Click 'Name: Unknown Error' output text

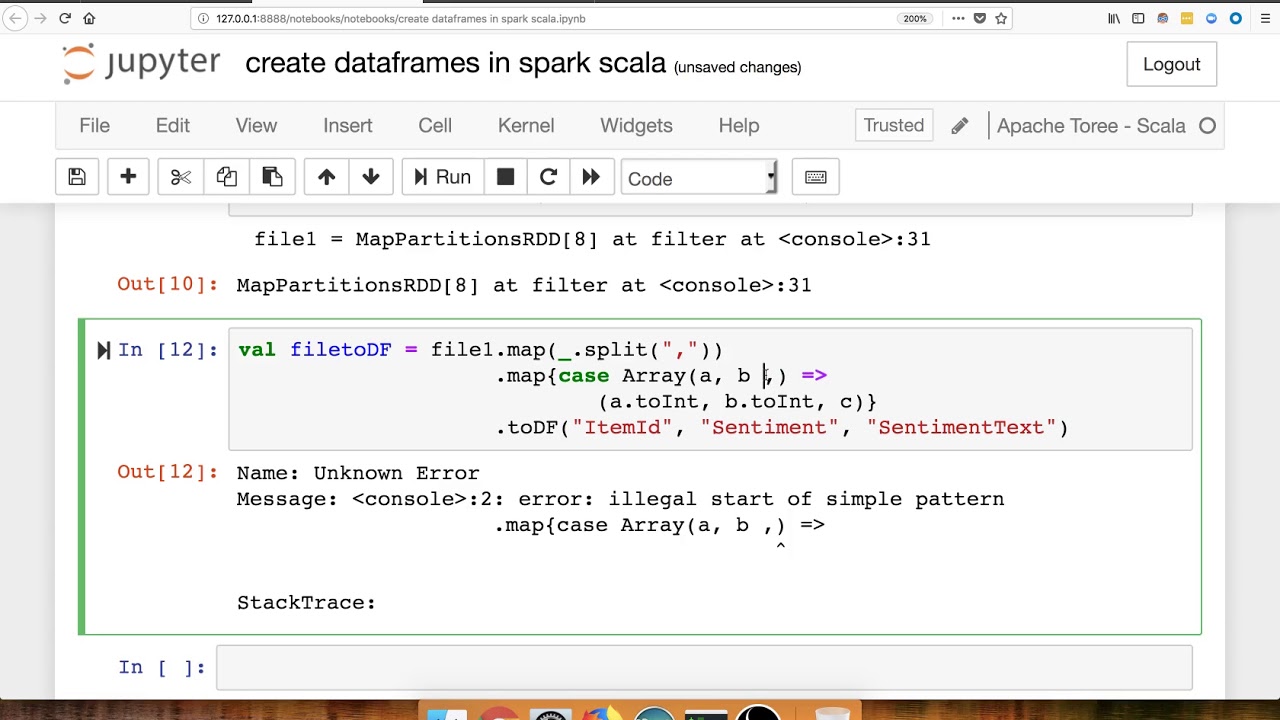(x=358, y=473)
